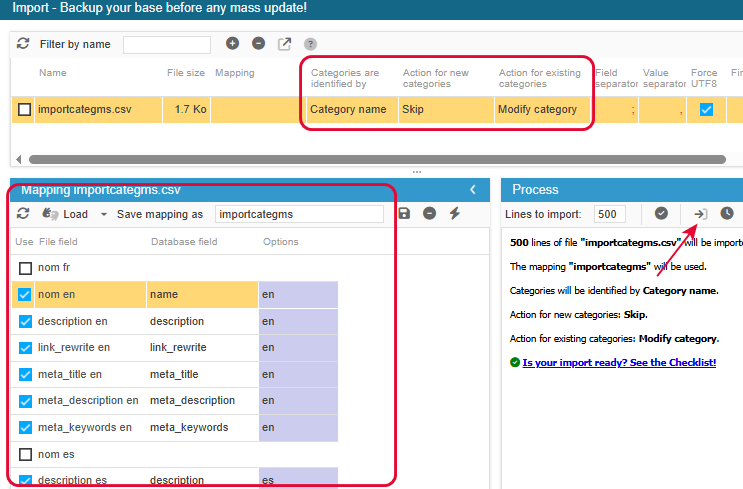Delete the mapping with the minus icon
This screenshot has height=489, width=743.
(x=429, y=213)
